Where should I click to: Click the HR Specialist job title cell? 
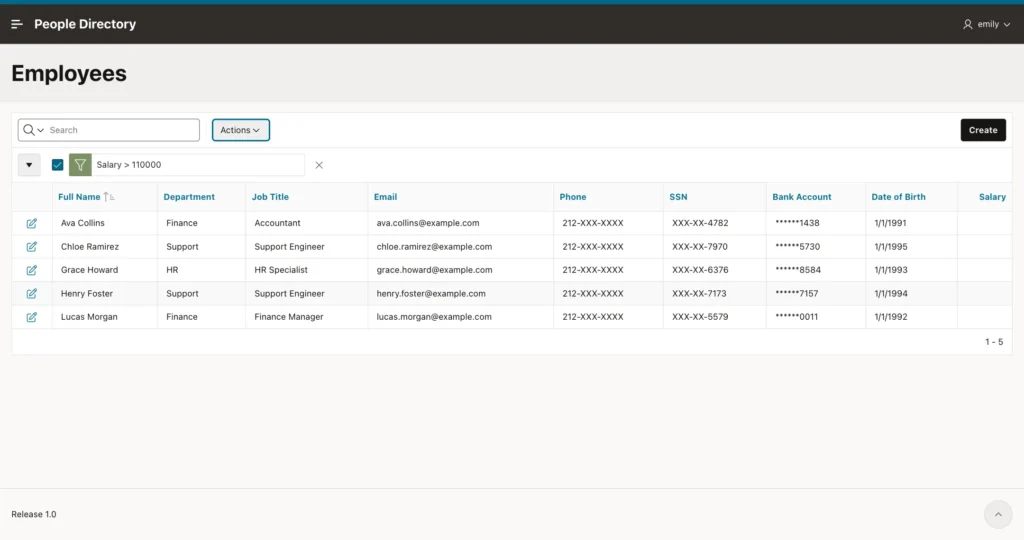pos(281,270)
